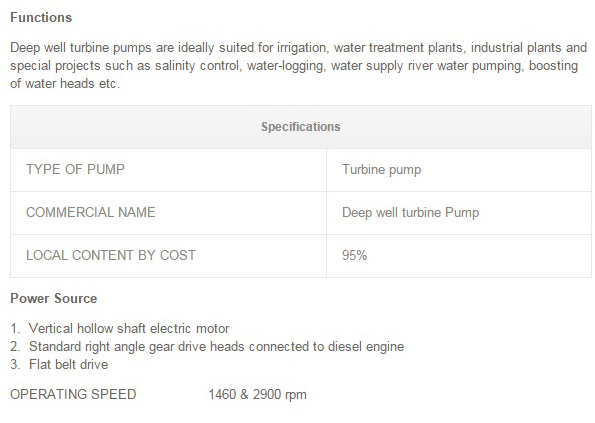Viewport: 595px width, 423px height.
Task: Select the LOCAL CONTENT BY COST cell
Action: tap(168, 255)
